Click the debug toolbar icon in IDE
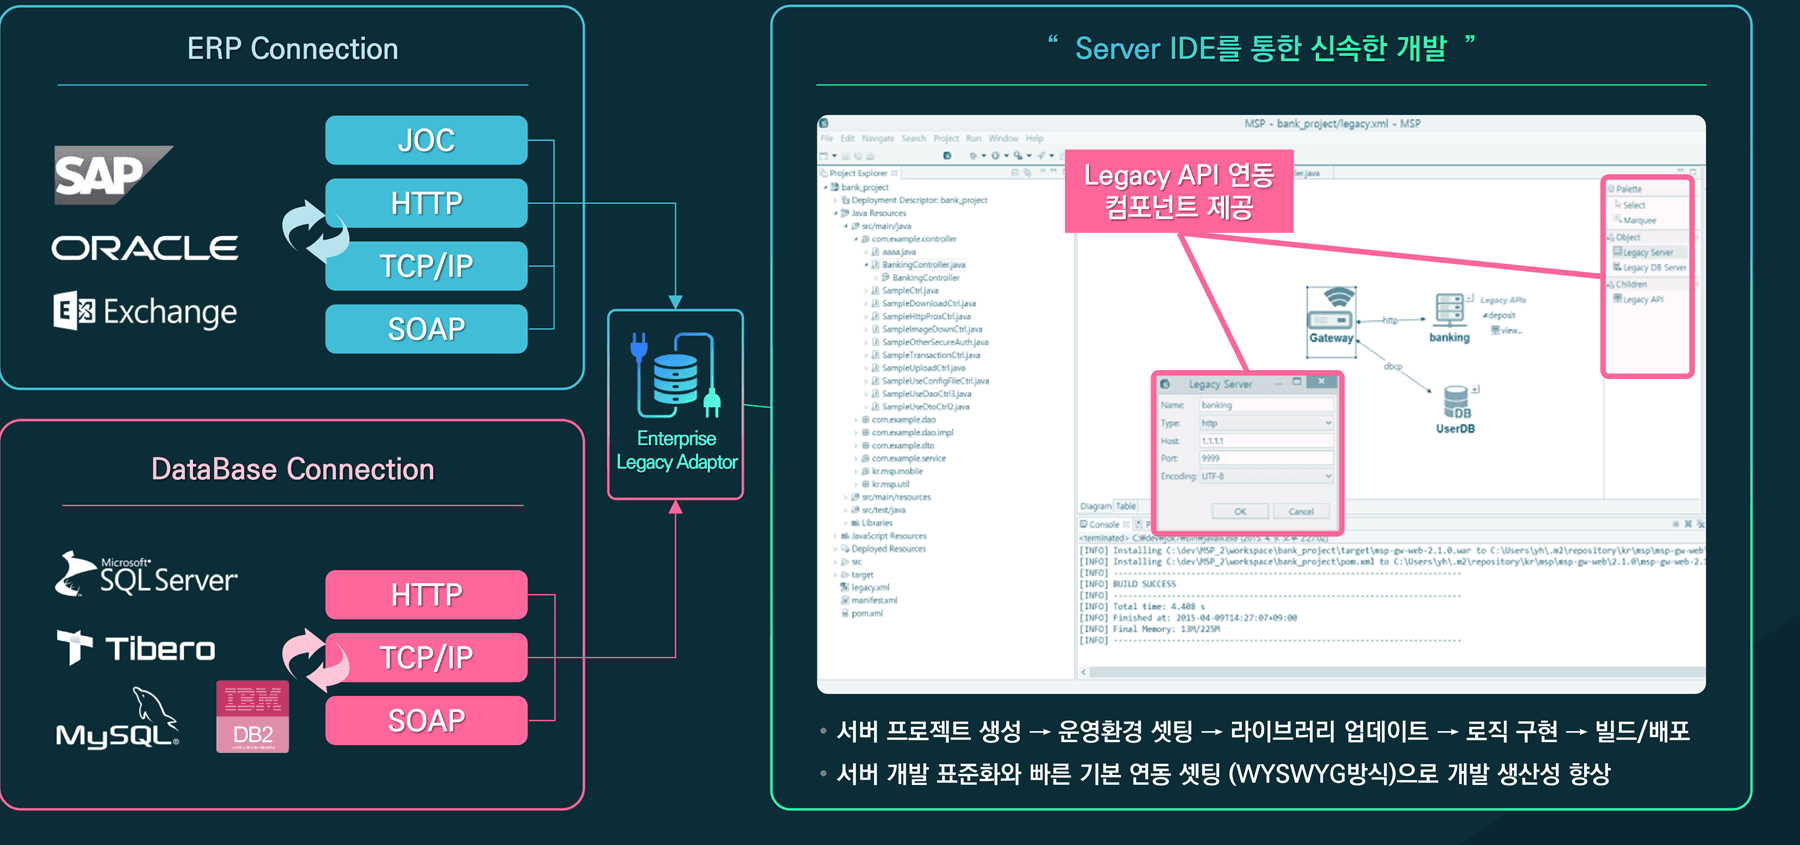This screenshot has width=1800, height=845. 973,155
